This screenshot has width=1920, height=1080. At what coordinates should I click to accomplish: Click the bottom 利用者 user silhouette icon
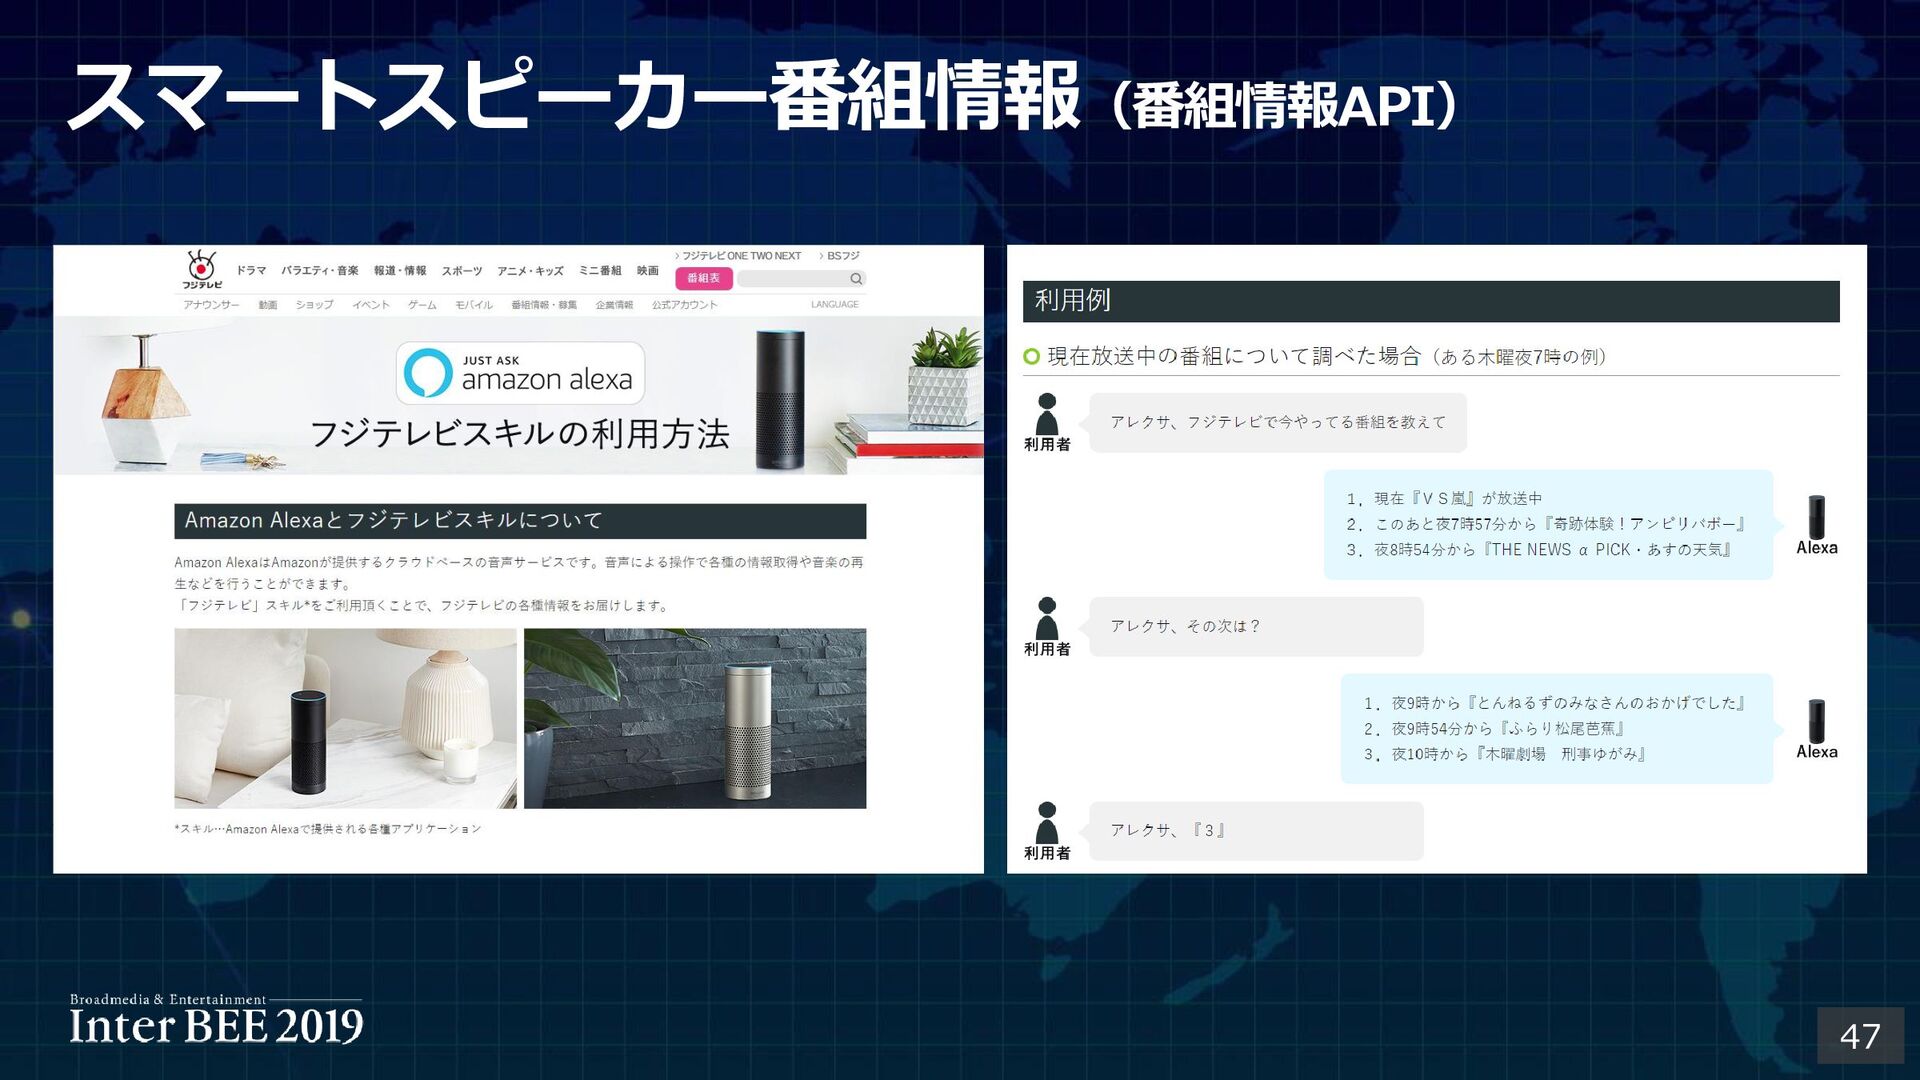click(1047, 823)
